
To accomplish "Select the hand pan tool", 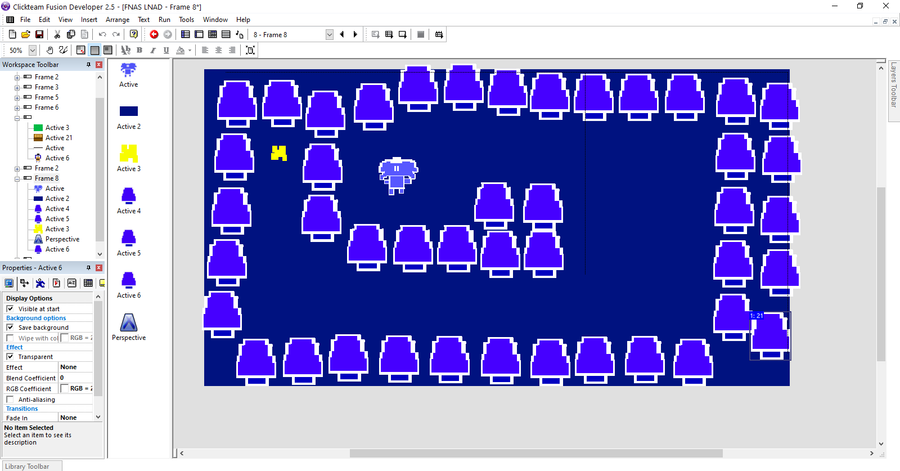I will coord(50,50).
